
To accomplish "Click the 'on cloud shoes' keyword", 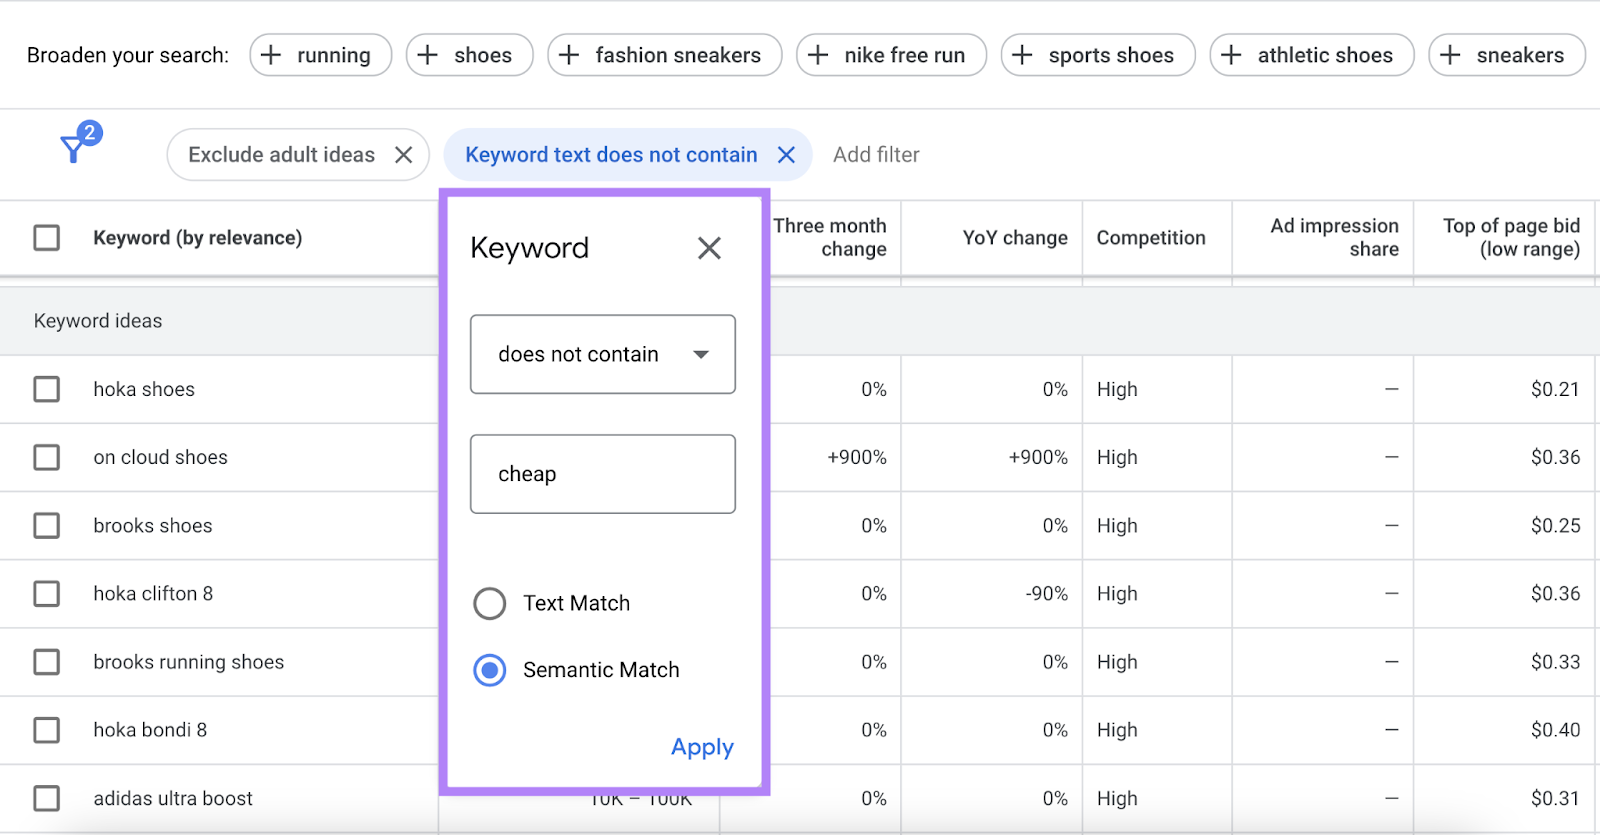I will pos(160,457).
